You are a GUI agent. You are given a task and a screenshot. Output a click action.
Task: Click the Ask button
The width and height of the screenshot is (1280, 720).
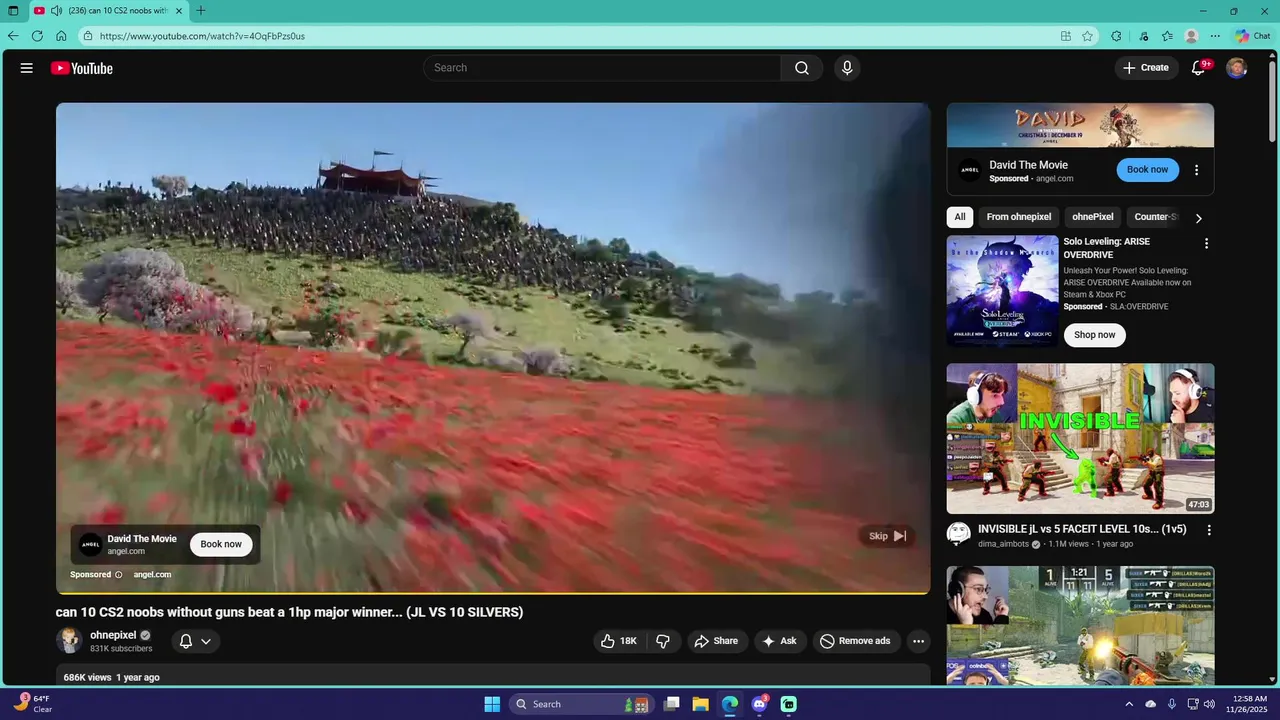tap(779, 641)
